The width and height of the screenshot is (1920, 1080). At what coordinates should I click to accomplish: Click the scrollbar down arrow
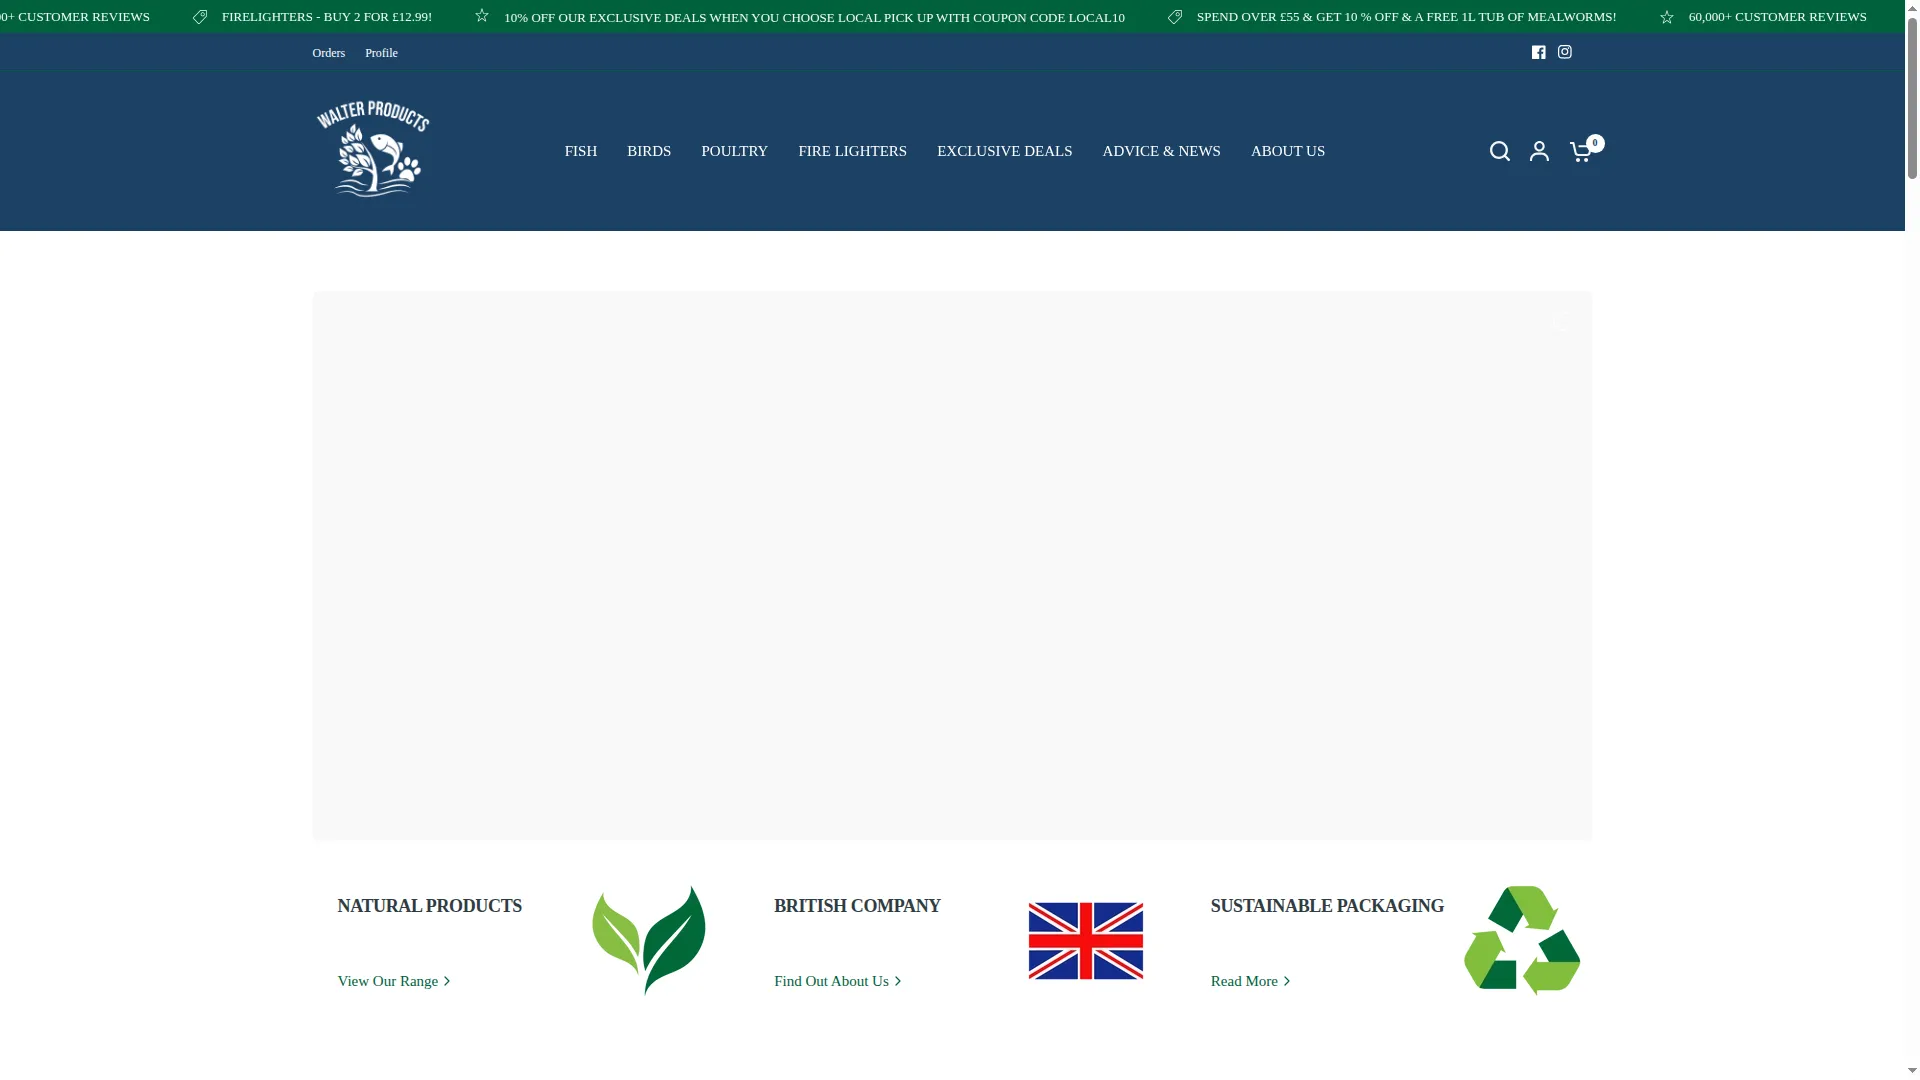(1912, 1073)
